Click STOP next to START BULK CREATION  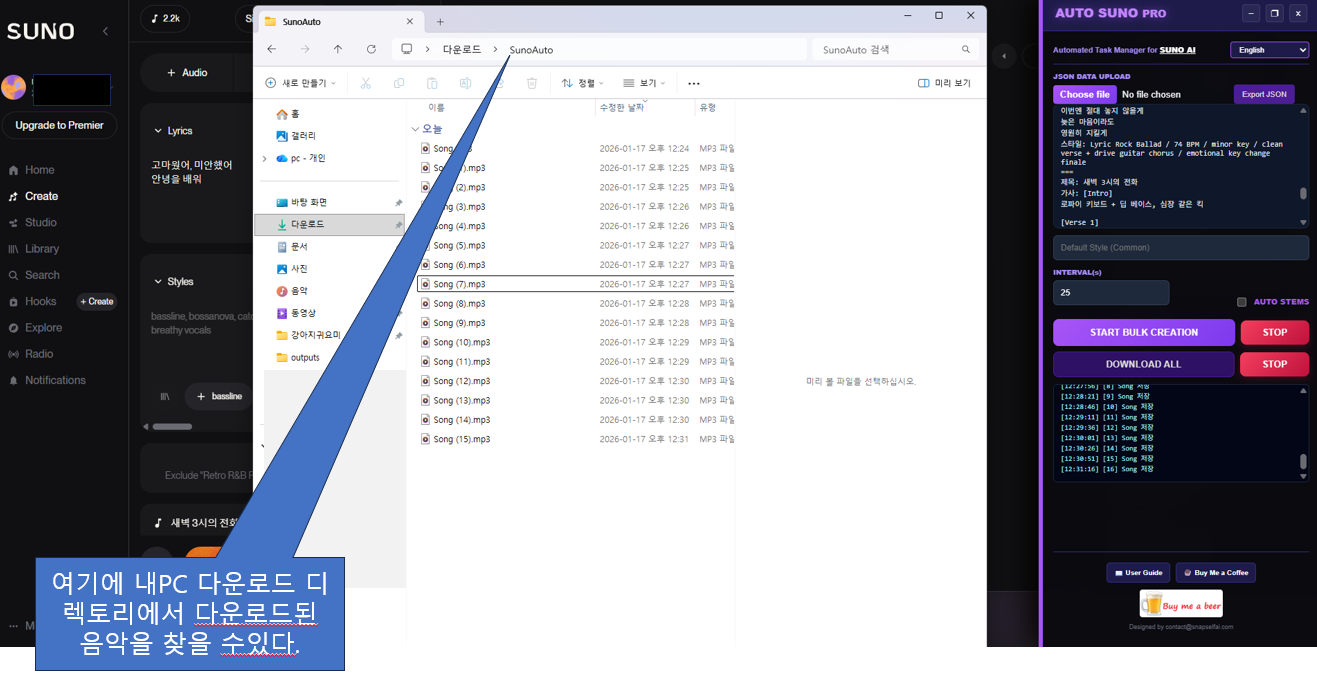(1275, 332)
